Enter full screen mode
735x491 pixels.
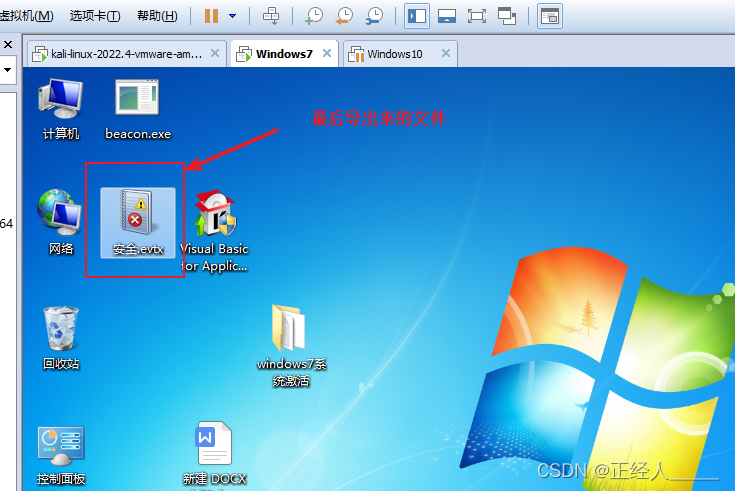[x=477, y=16]
